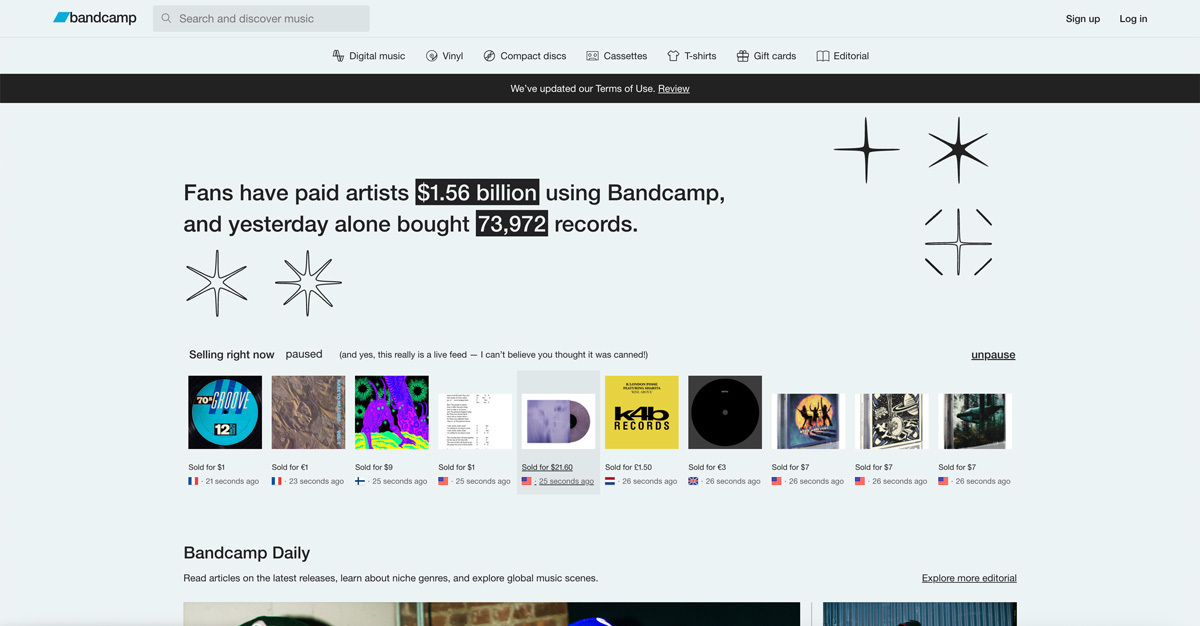Unpause the live sales feed
Screen dimensions: 1200x626
pyautogui.click(x=992, y=355)
